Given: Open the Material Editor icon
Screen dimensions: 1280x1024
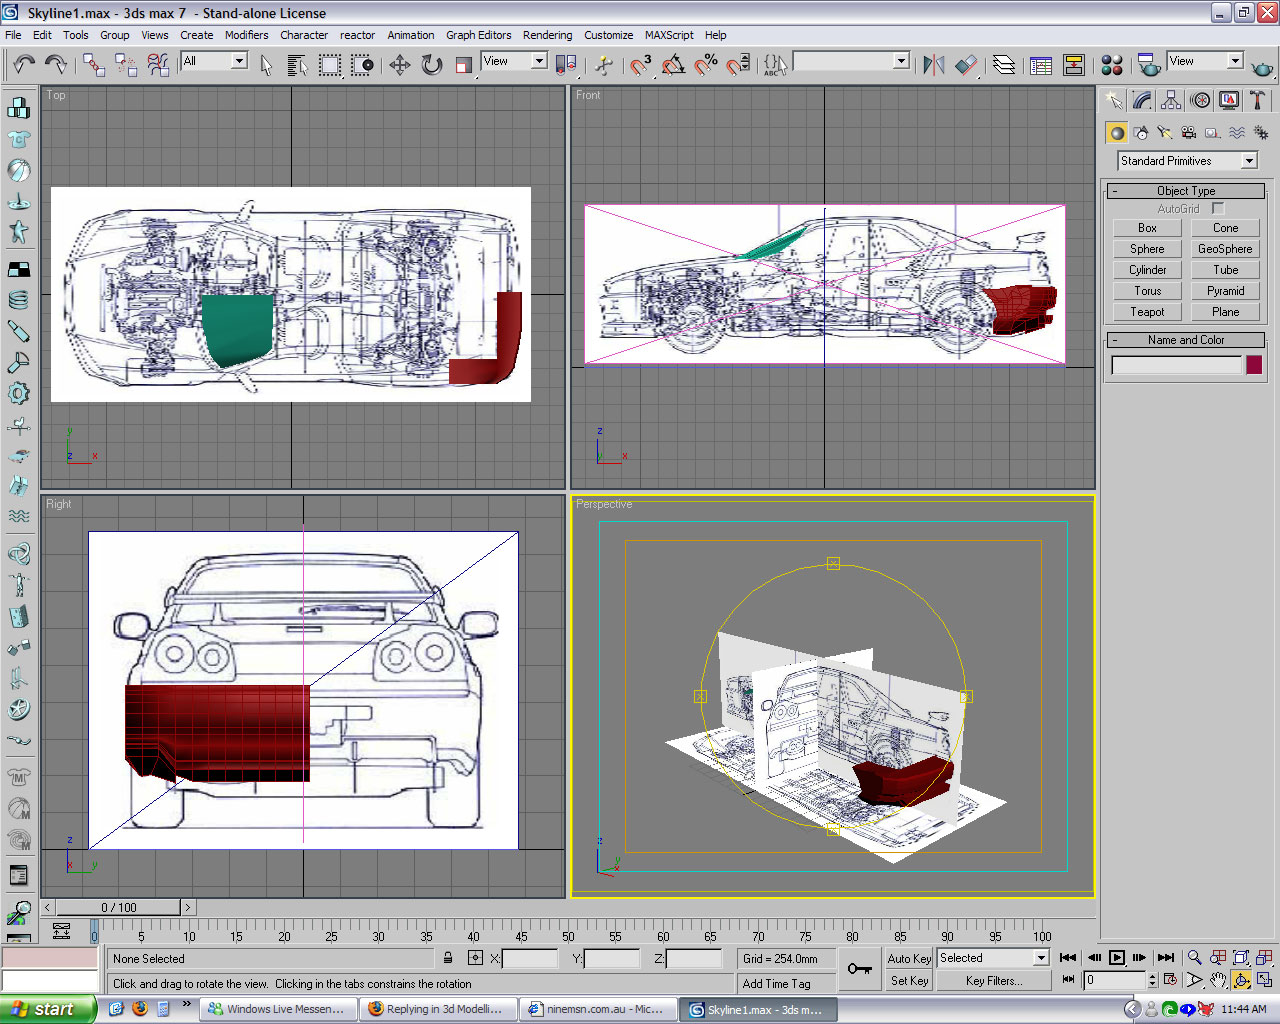Looking at the screenshot, I should pyautogui.click(x=1111, y=65).
